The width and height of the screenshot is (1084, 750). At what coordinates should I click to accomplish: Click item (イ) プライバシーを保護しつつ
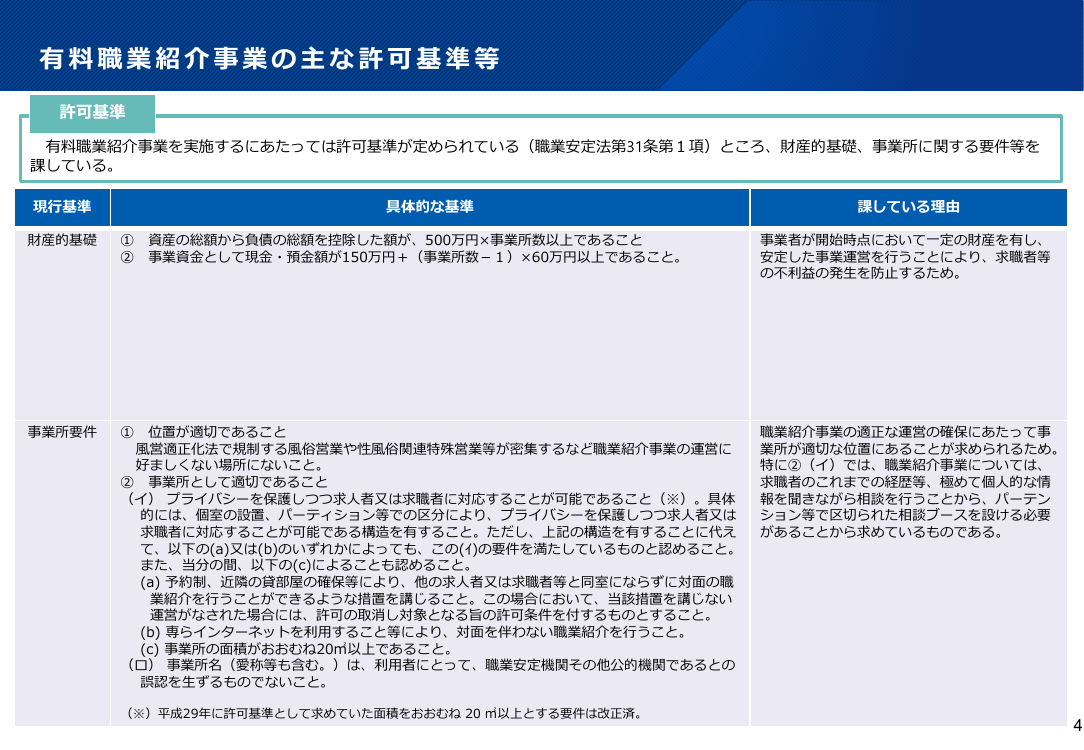tap(431, 532)
